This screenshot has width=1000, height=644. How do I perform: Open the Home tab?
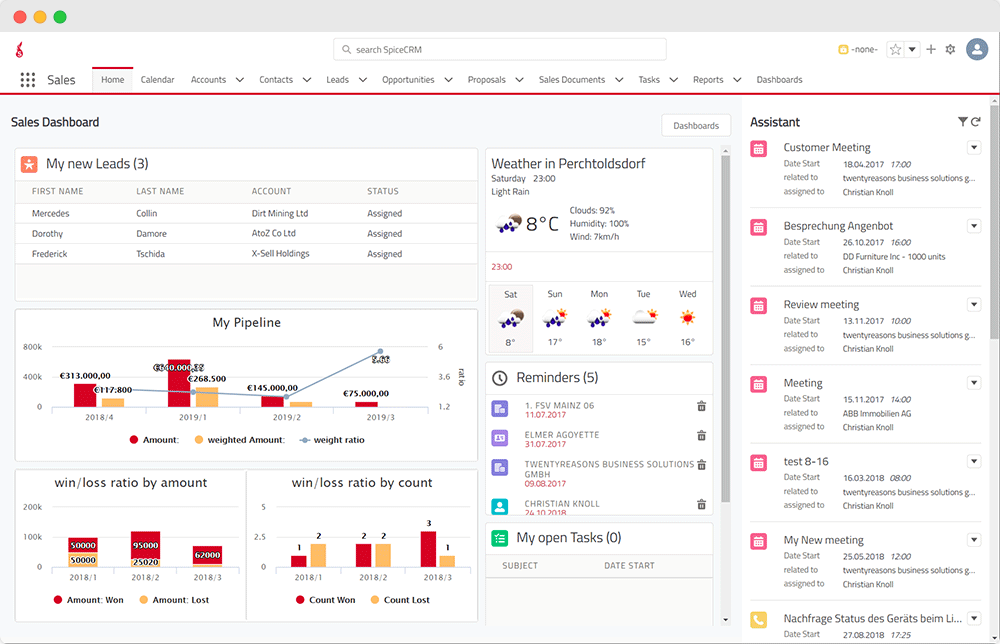point(113,80)
